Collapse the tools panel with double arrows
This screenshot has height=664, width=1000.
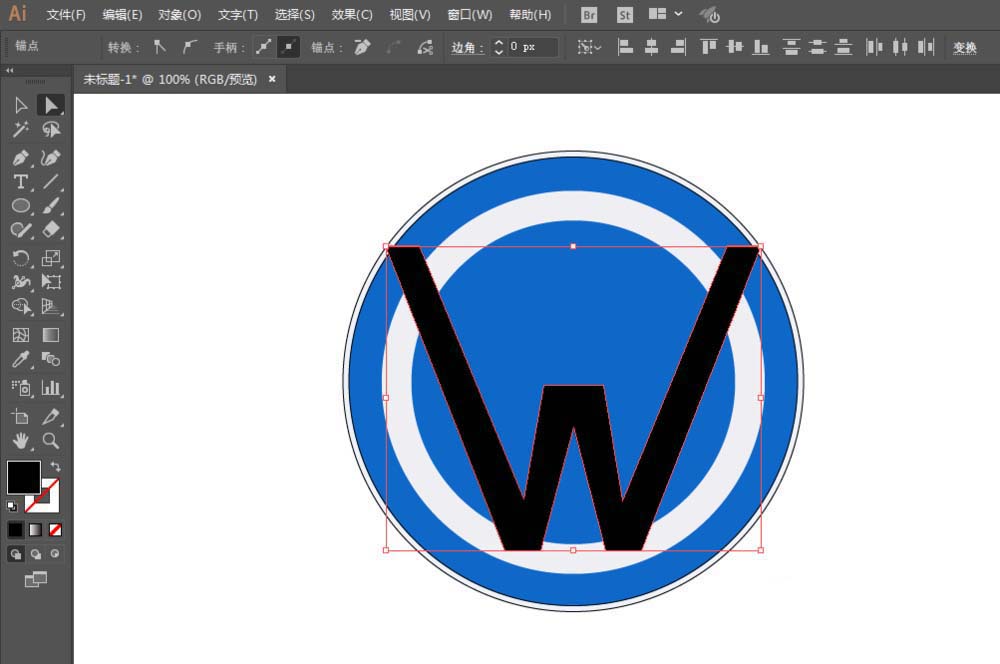[x=10, y=71]
